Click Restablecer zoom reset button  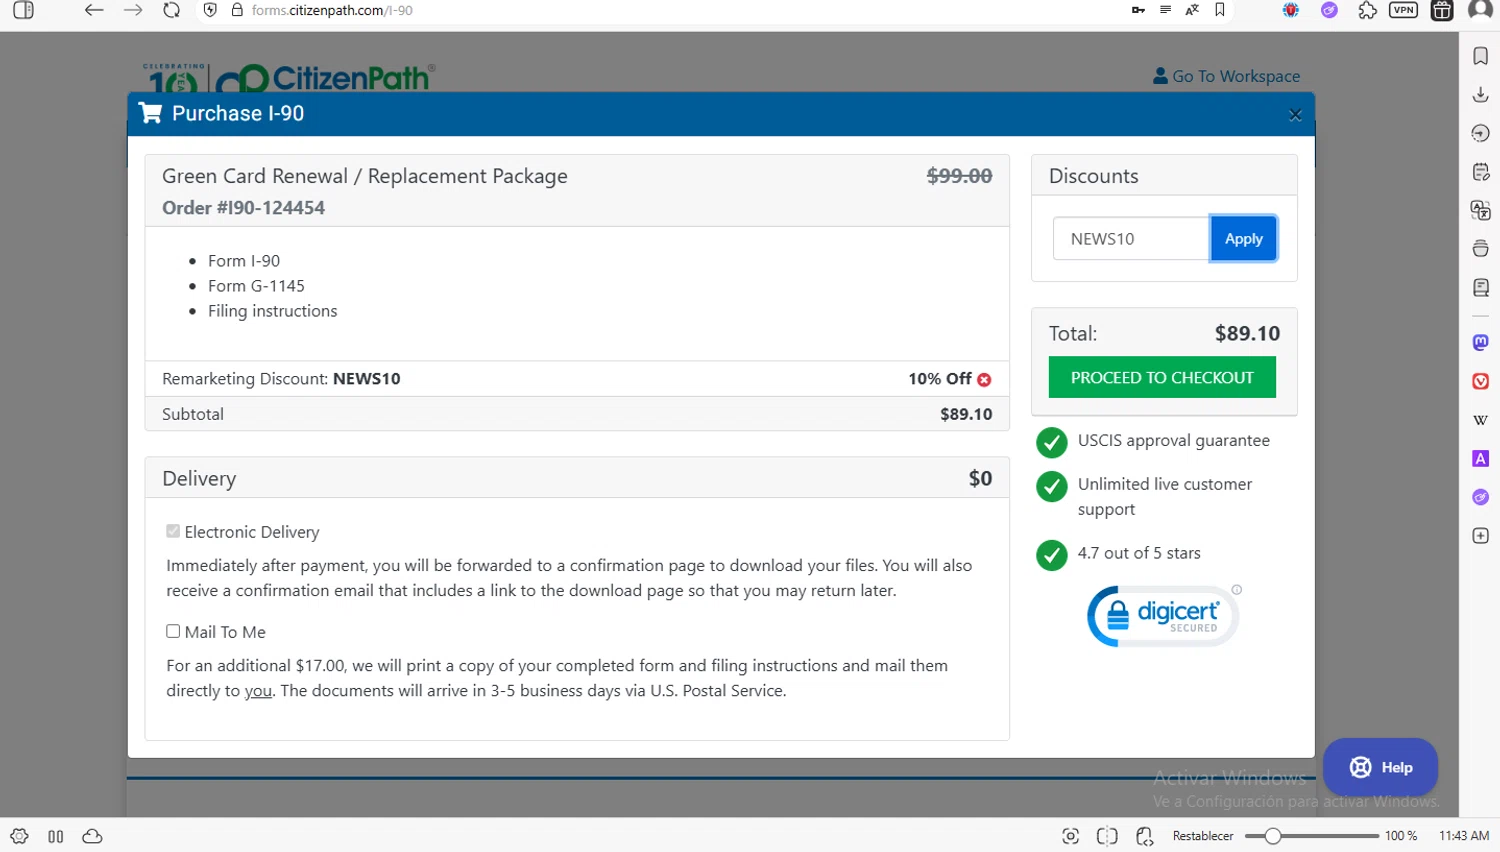tap(1203, 836)
